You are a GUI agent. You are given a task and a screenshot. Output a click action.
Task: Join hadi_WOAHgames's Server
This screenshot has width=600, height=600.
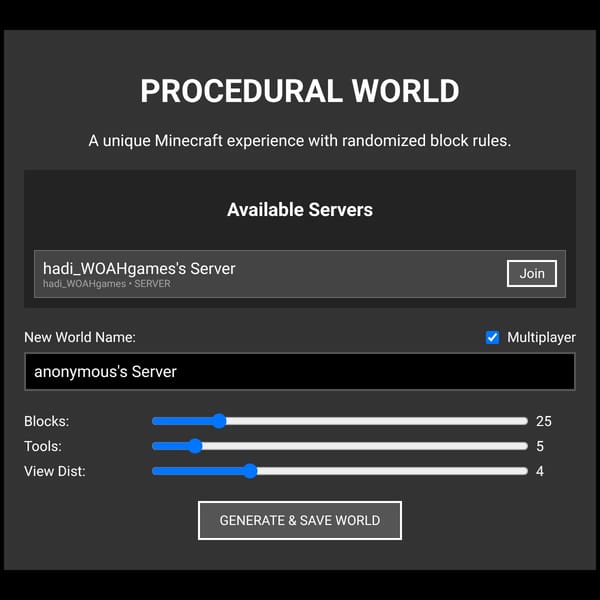pyautogui.click(x=532, y=273)
